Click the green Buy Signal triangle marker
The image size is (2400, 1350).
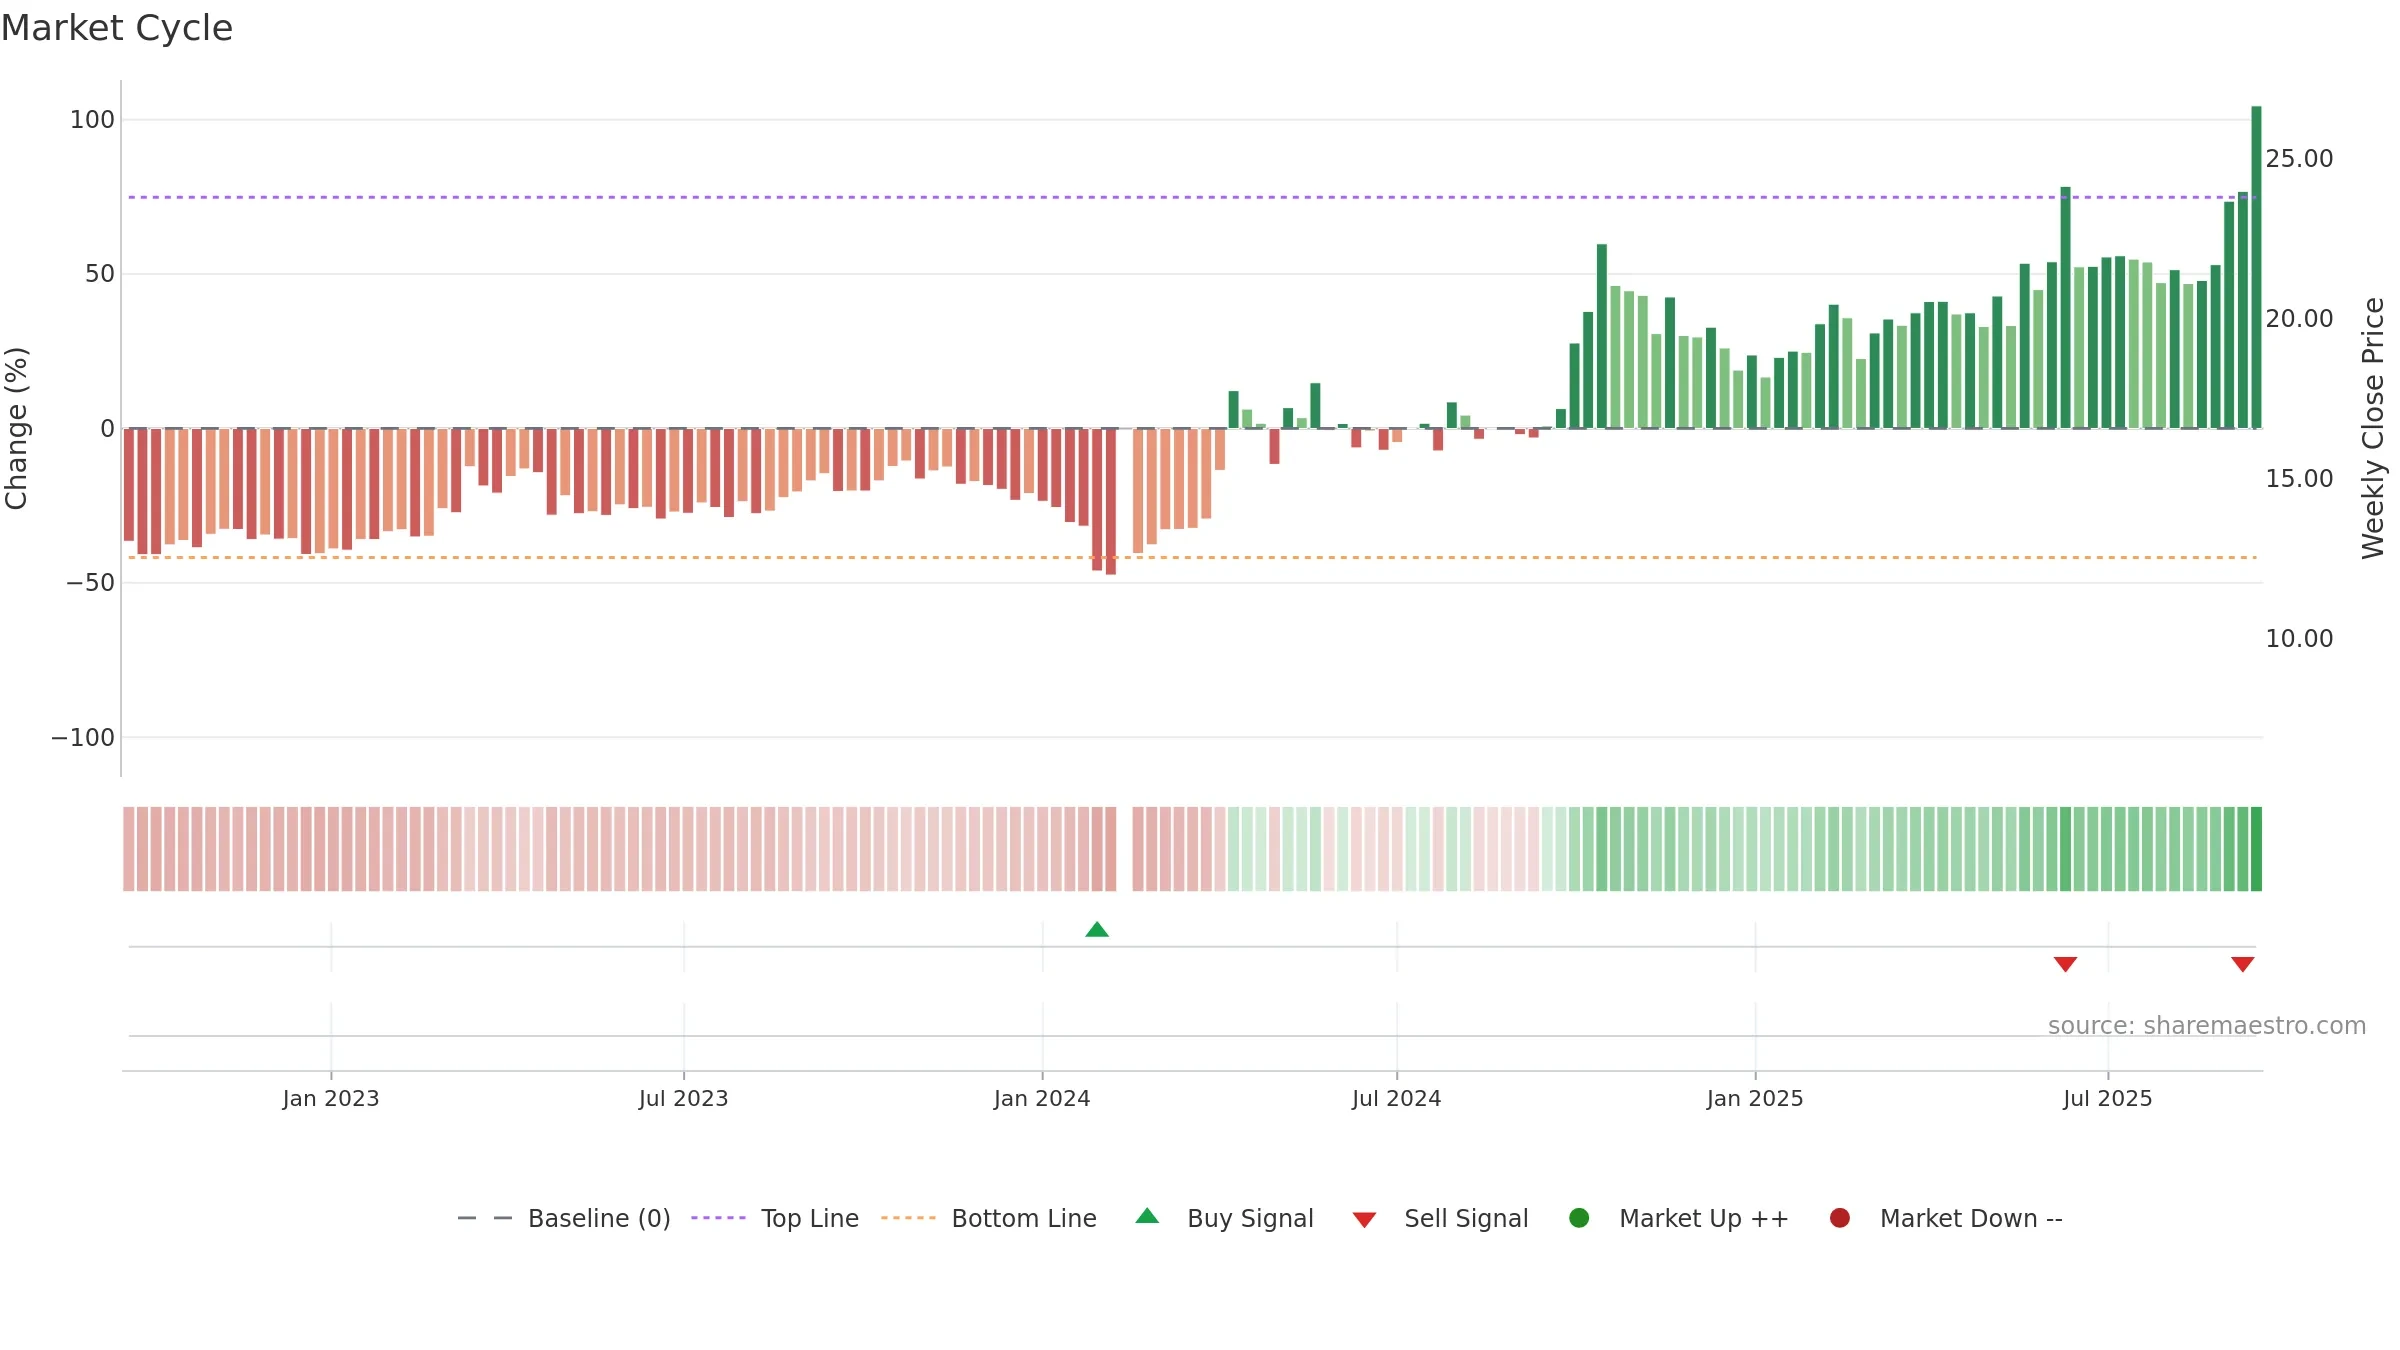click(1097, 930)
